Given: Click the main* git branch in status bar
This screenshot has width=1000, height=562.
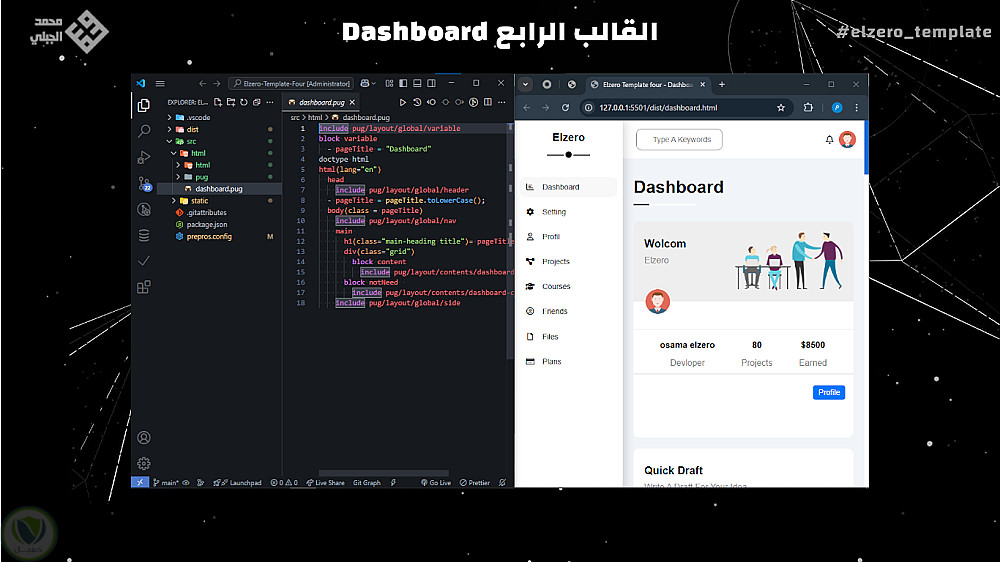Looking at the screenshot, I should point(165,483).
